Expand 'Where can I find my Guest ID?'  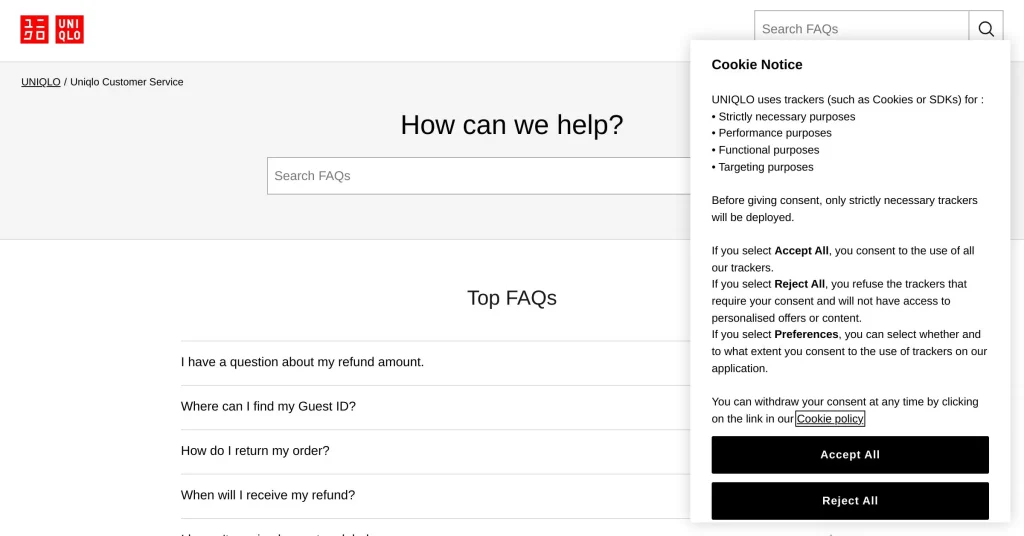(268, 406)
